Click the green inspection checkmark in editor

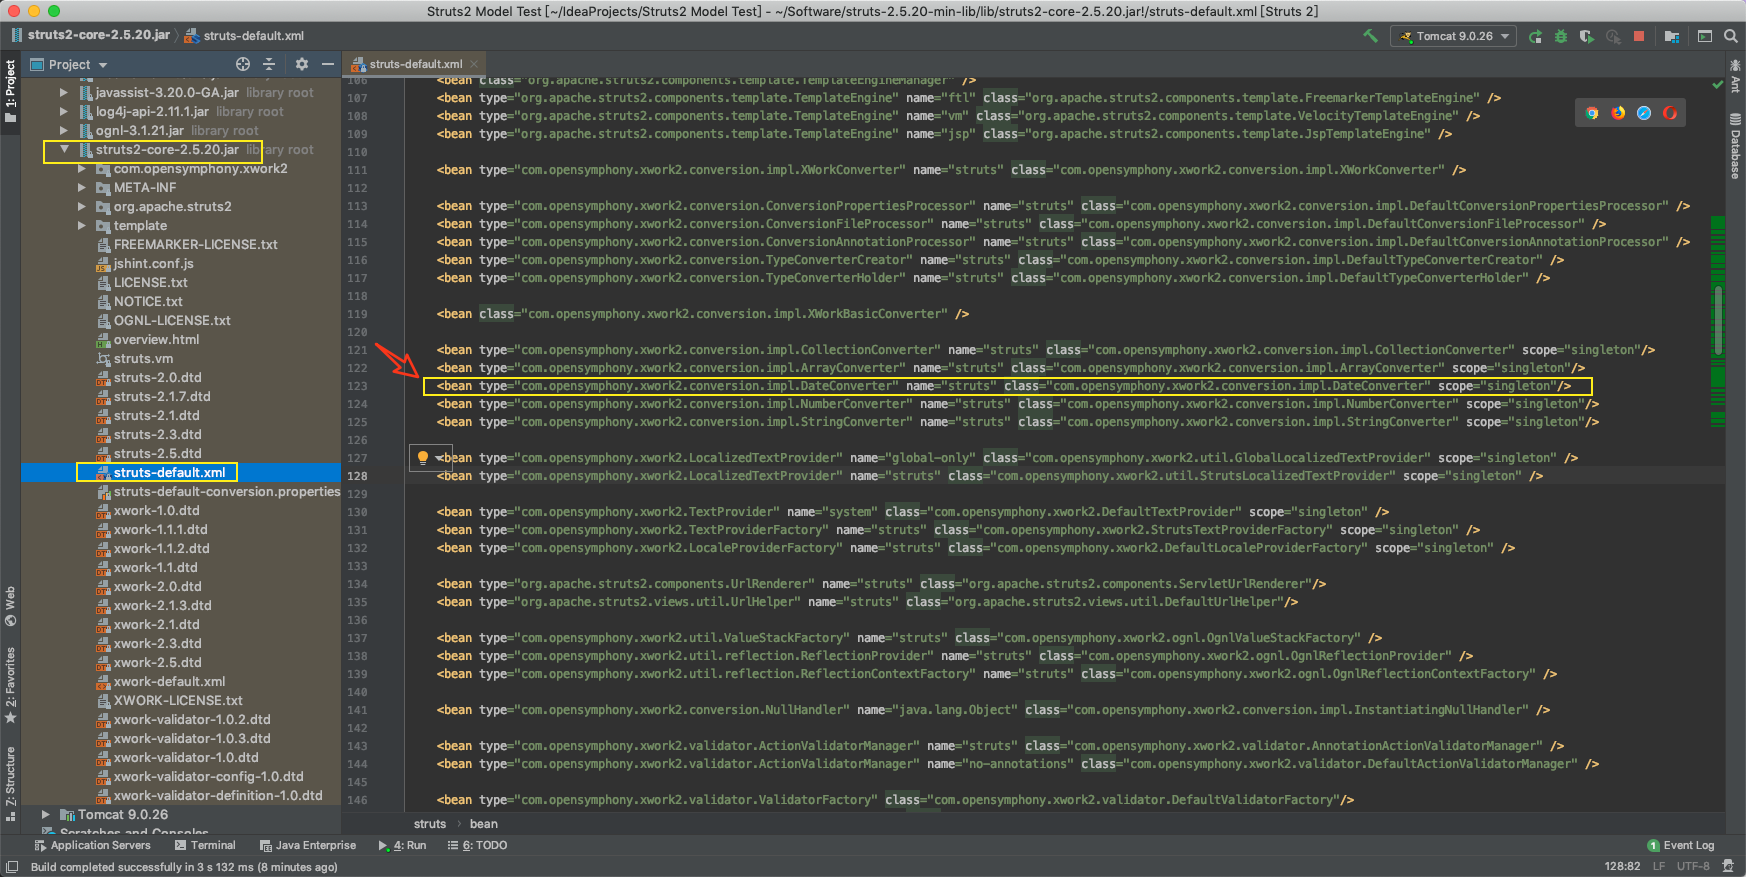tap(1718, 85)
